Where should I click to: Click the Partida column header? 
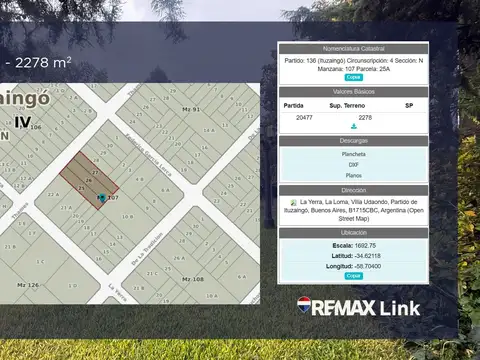click(293, 106)
